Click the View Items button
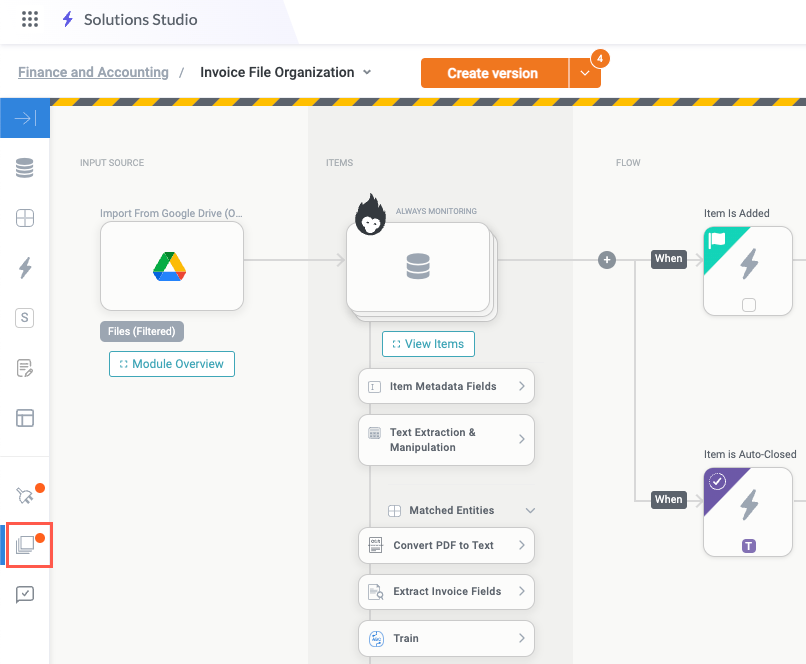806x664 pixels. tap(428, 344)
